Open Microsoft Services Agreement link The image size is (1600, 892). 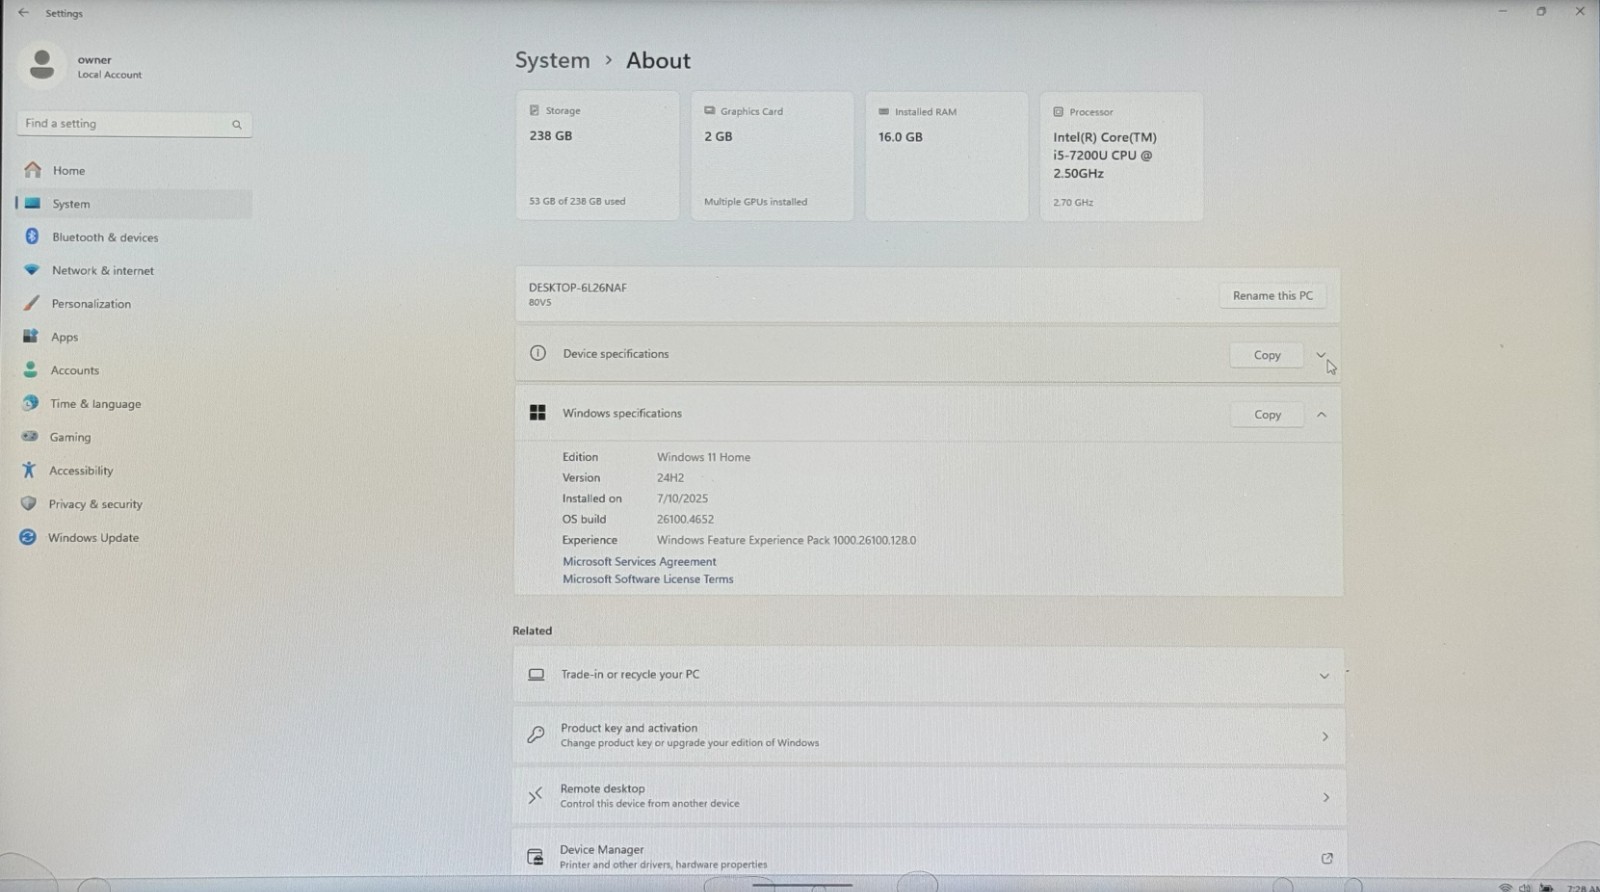(x=639, y=561)
